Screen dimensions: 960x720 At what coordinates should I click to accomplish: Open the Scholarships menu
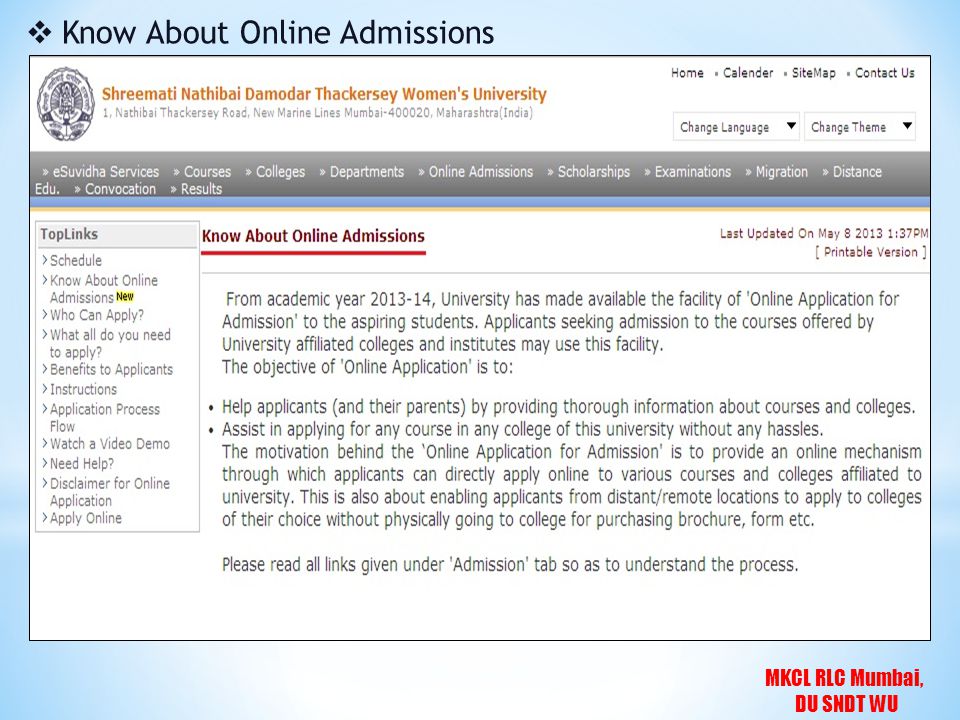593,171
